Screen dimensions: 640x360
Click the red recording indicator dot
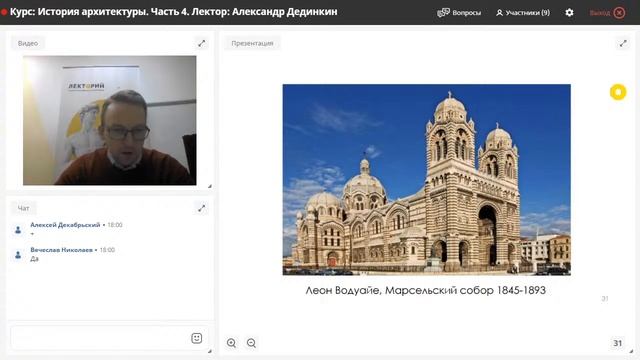click(x=4, y=12)
